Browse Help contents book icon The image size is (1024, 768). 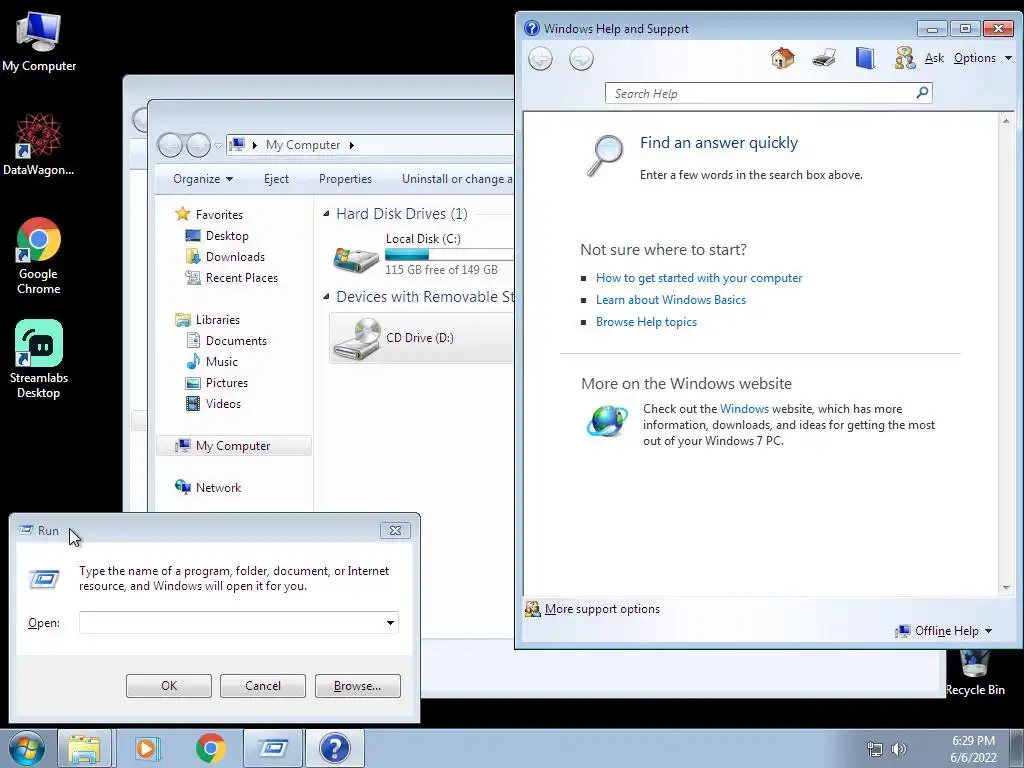(865, 59)
